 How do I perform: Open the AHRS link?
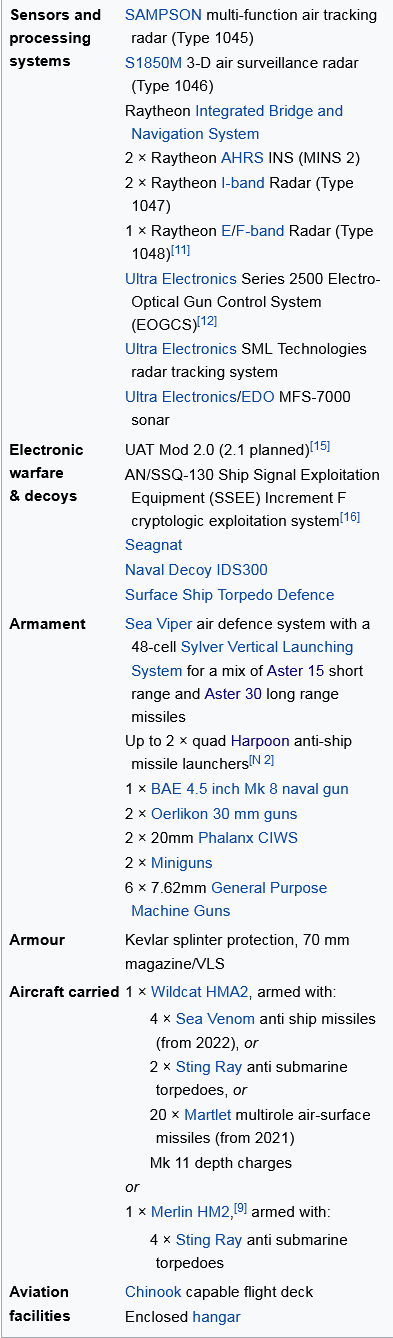pyautogui.click(x=243, y=158)
